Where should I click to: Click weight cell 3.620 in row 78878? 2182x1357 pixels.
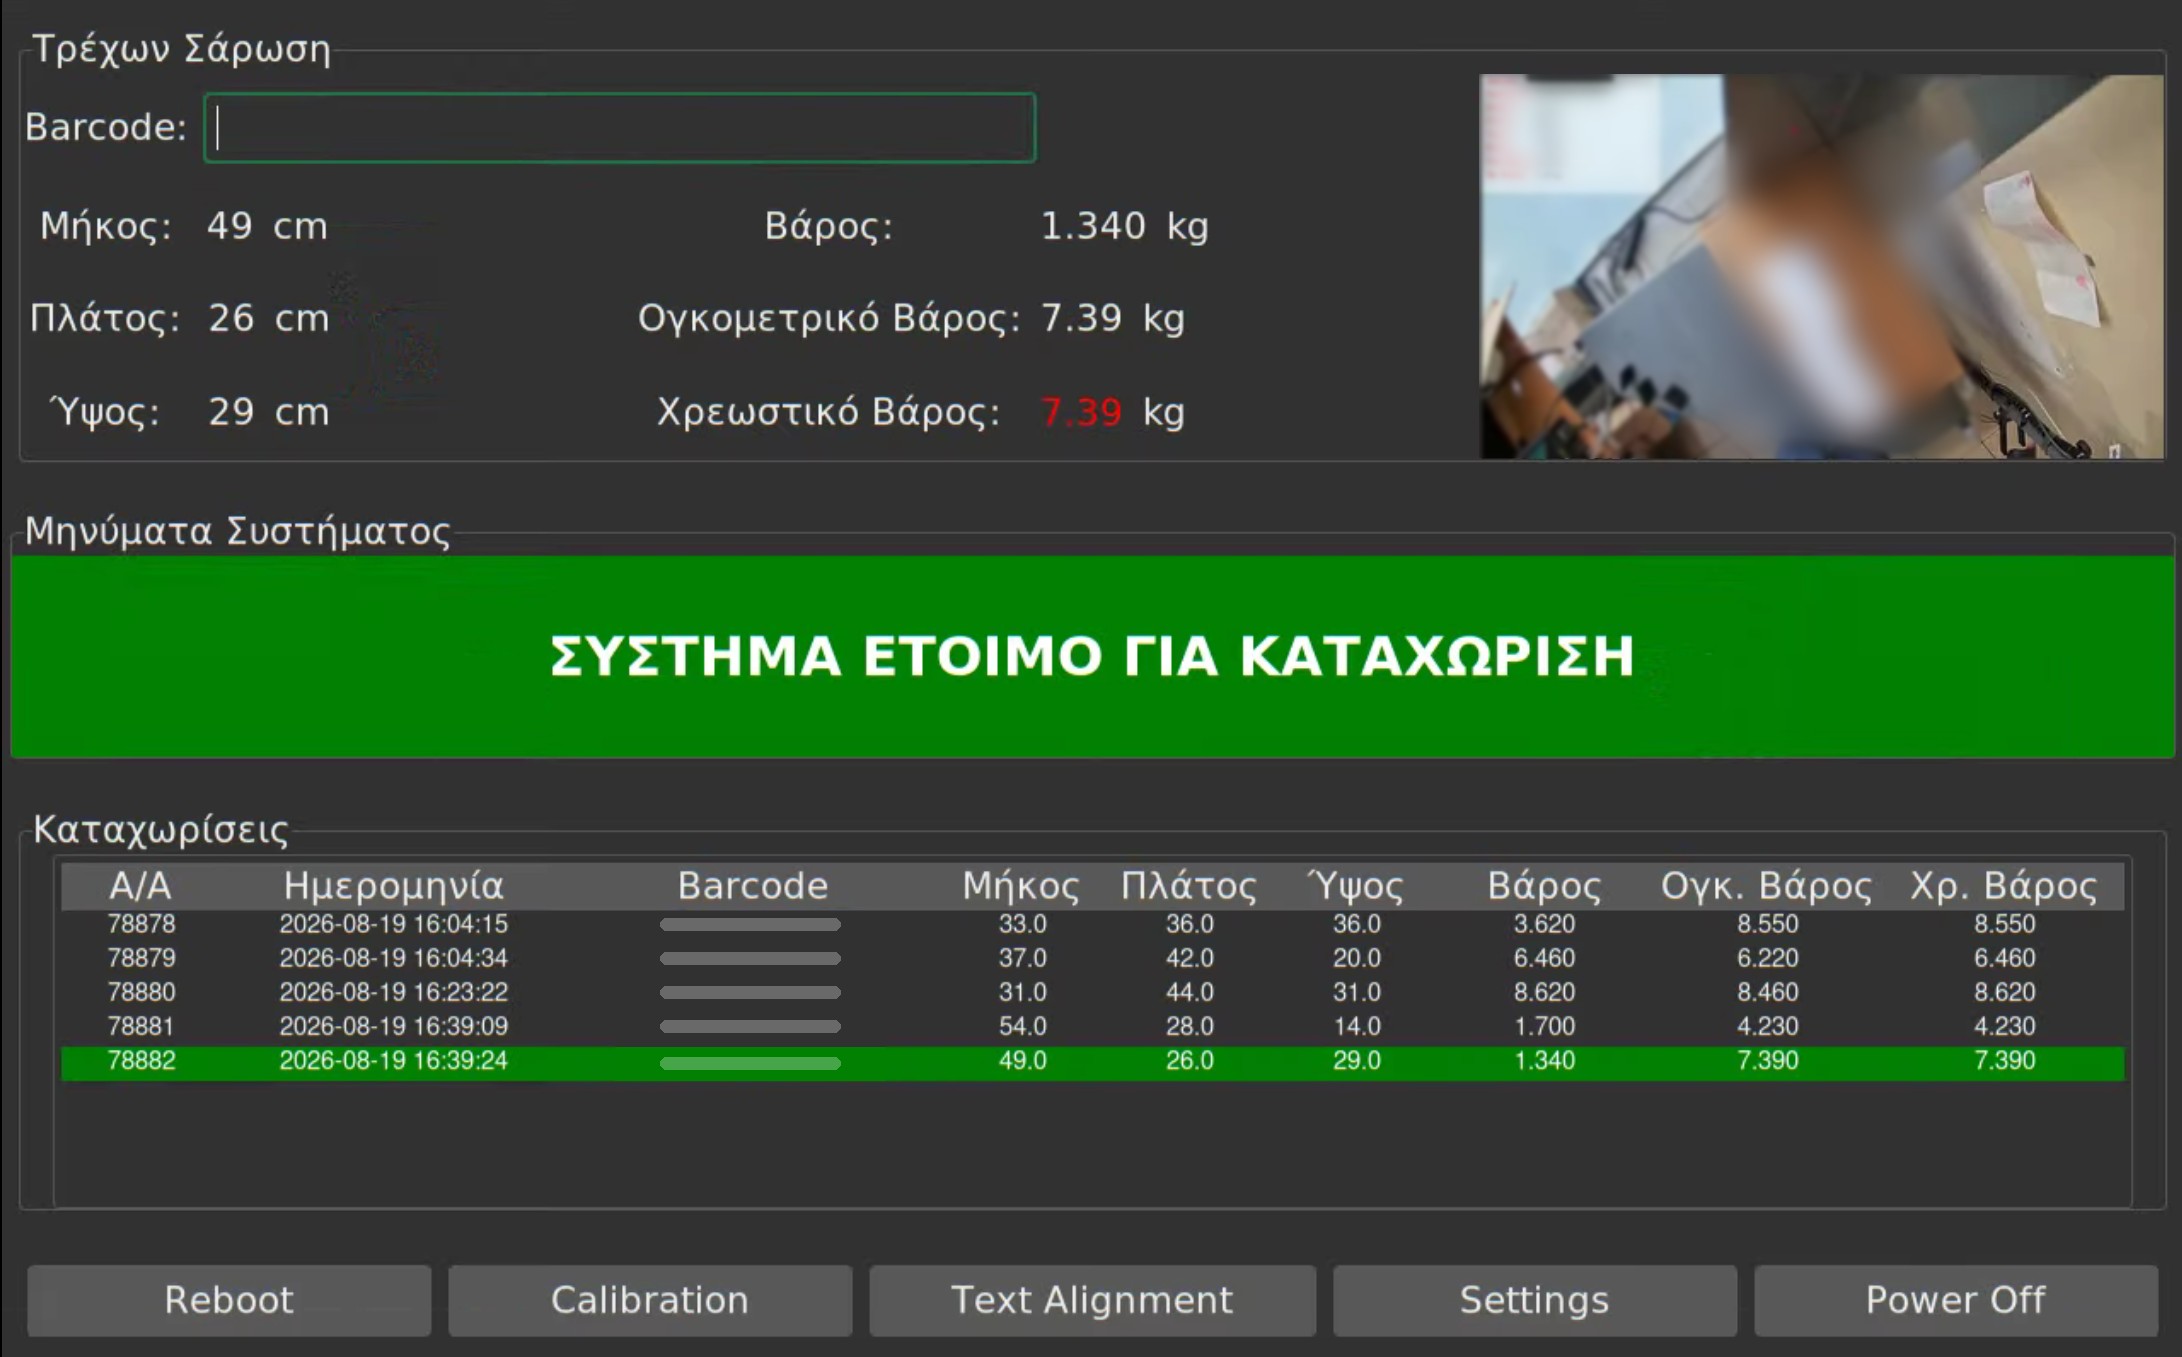1544,924
